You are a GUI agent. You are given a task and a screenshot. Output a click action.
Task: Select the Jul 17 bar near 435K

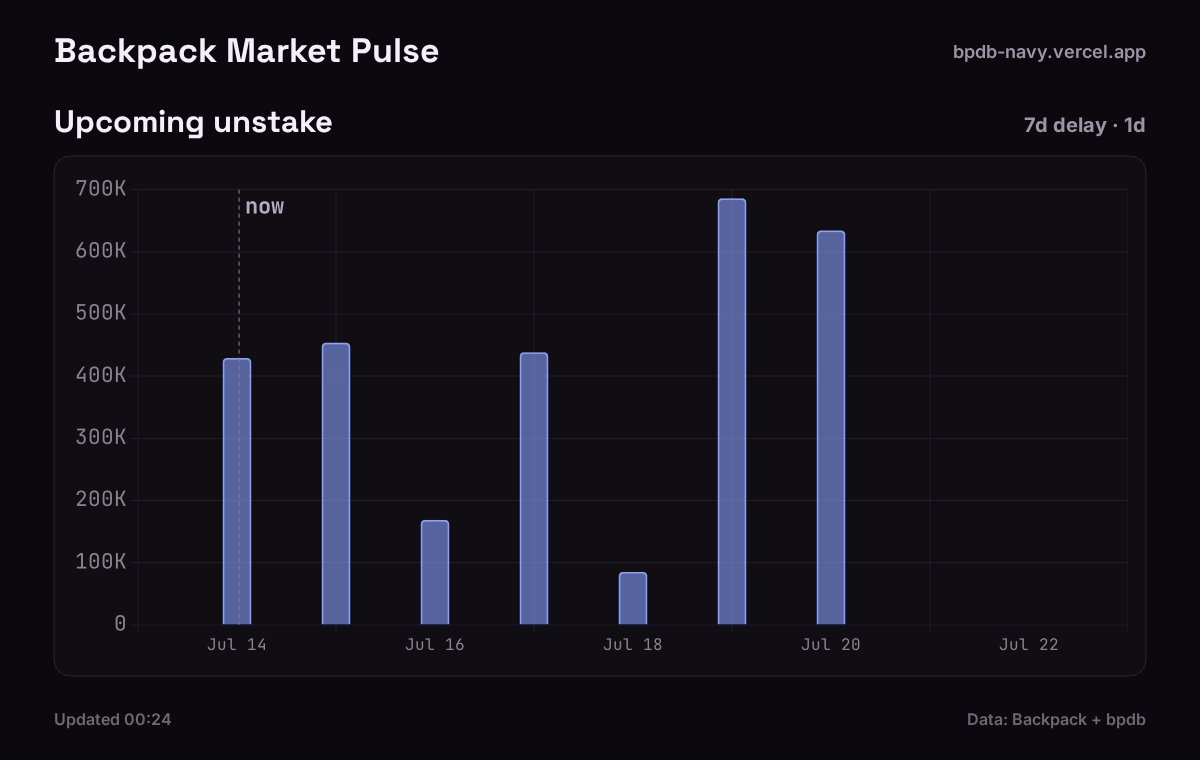(x=534, y=488)
